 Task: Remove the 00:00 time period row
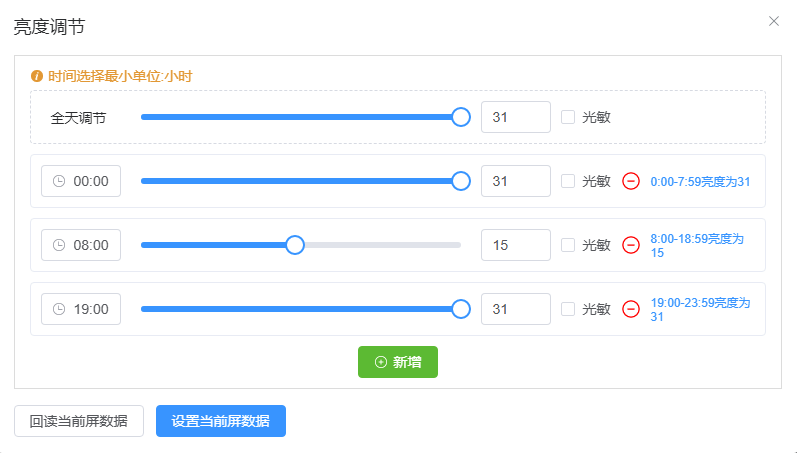pyautogui.click(x=631, y=181)
